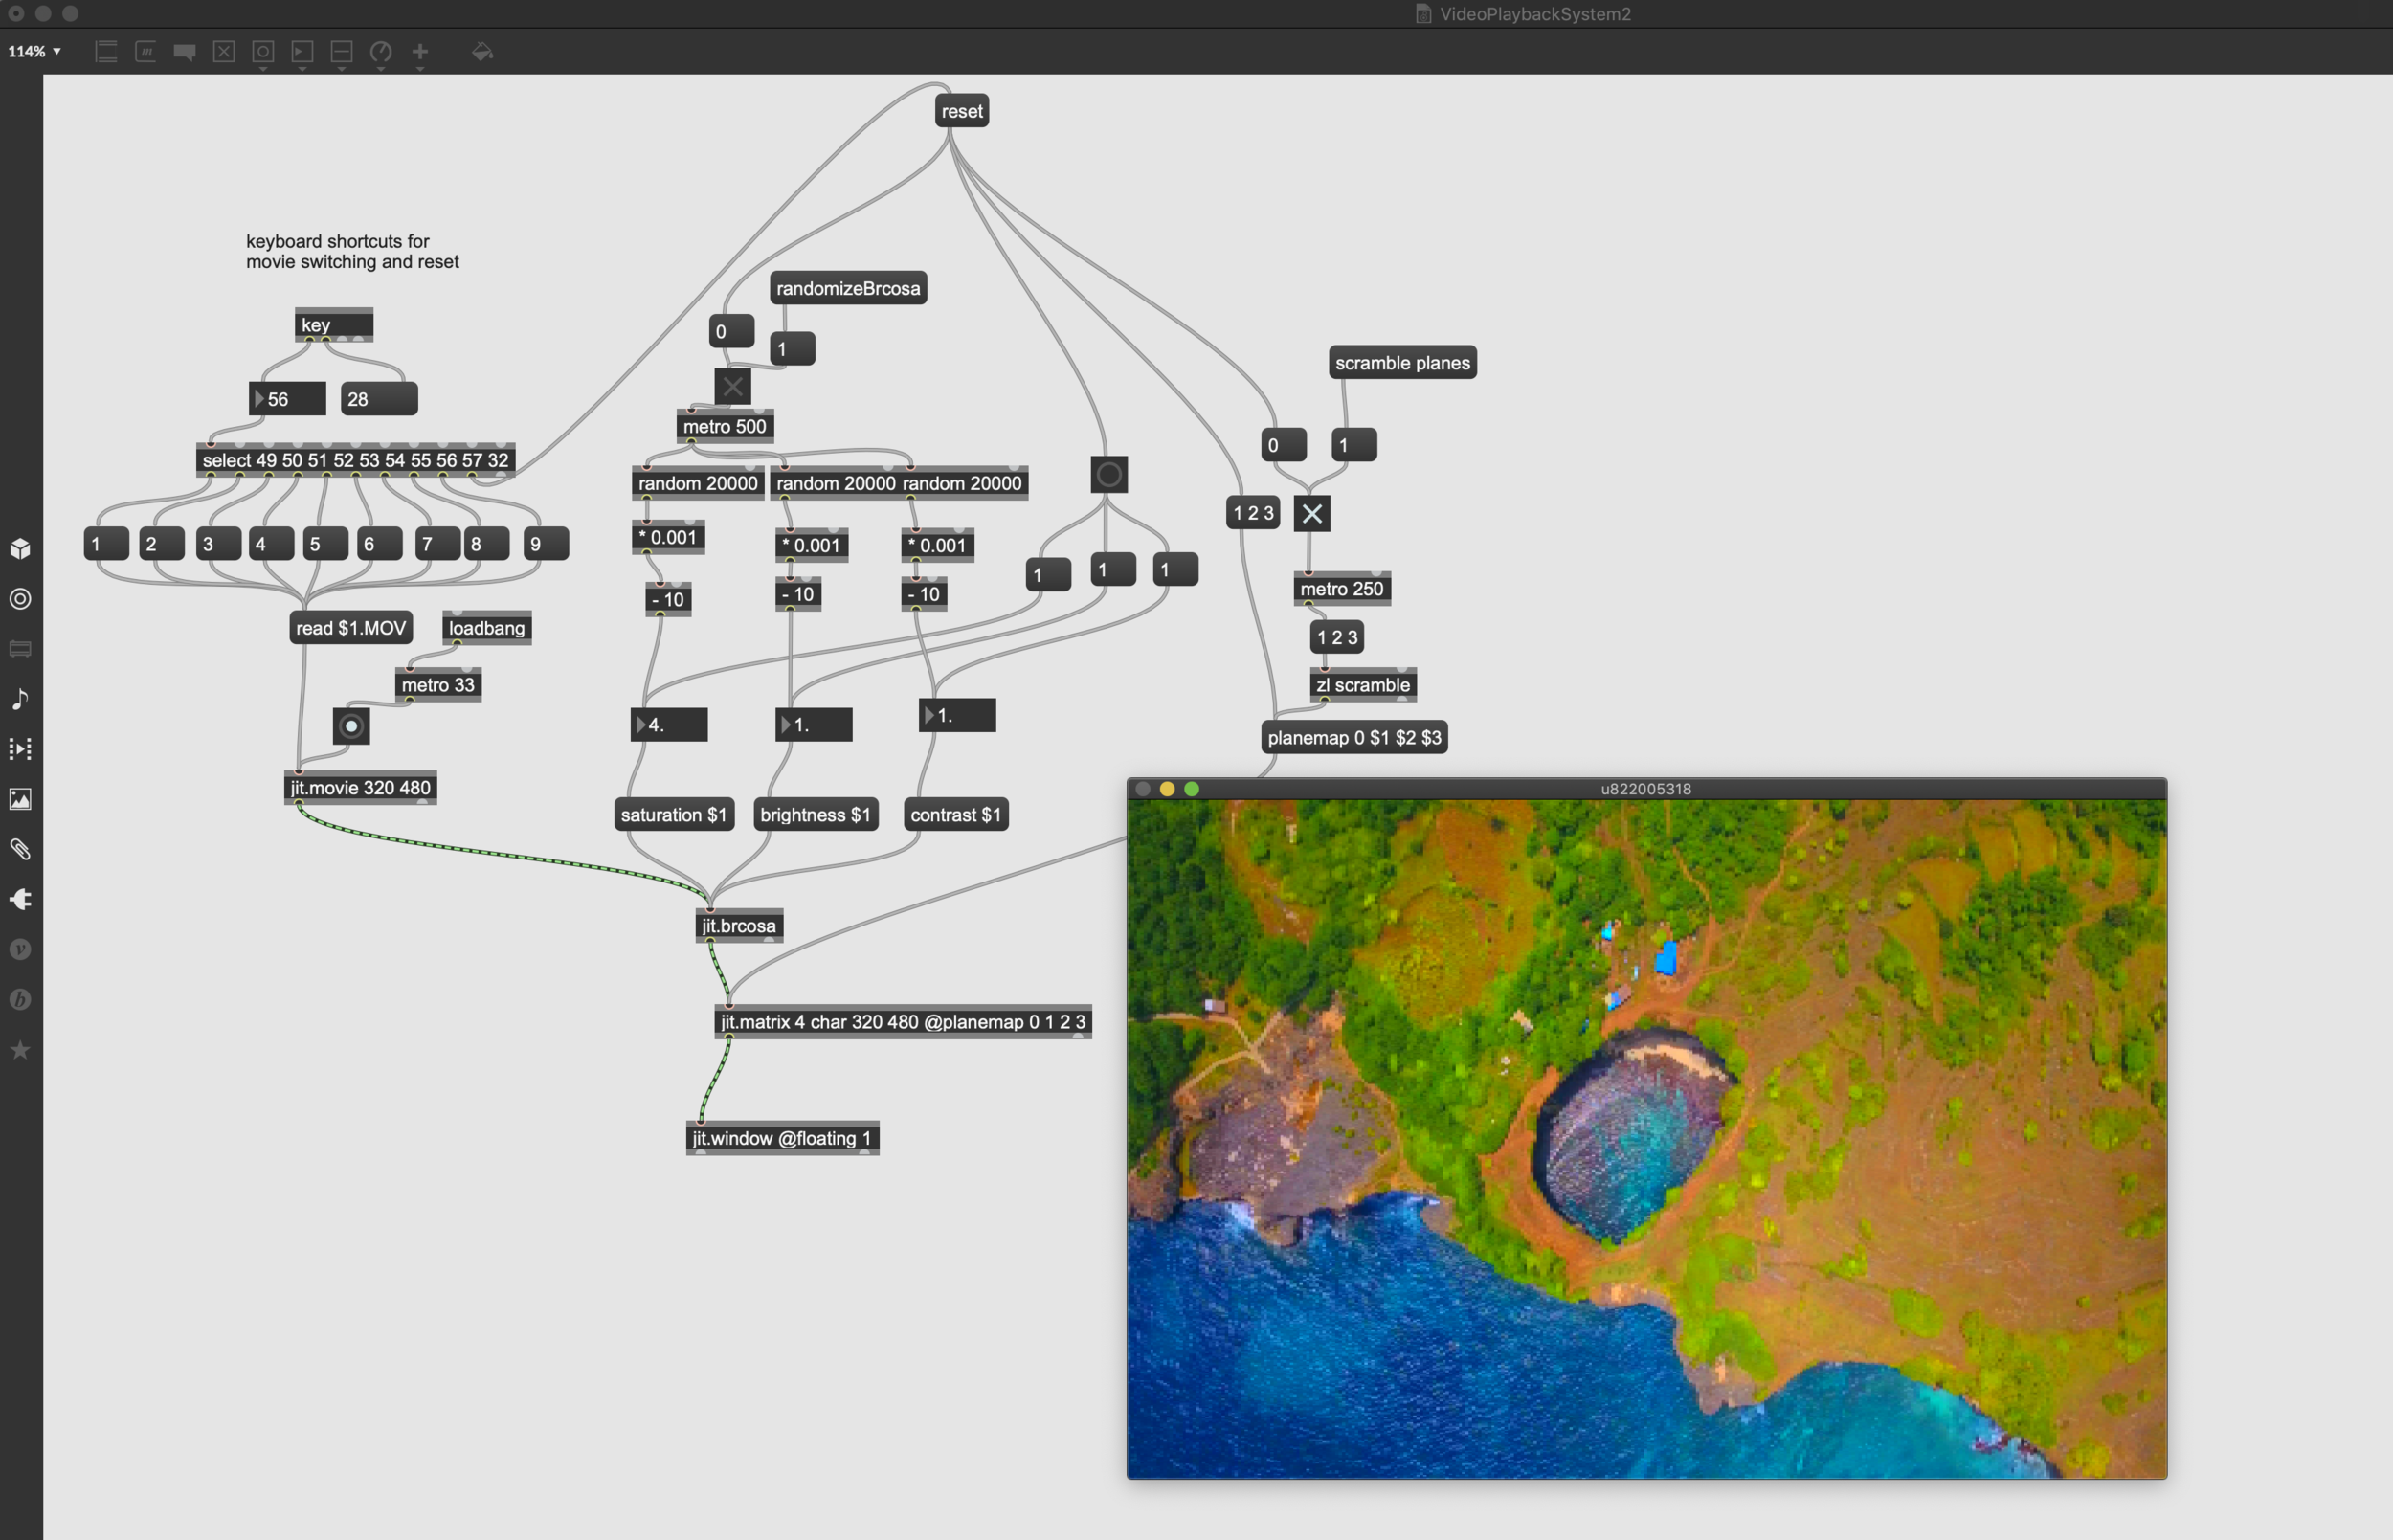Open the images sidebar browser
The image size is (2393, 1540).
pos(20,799)
